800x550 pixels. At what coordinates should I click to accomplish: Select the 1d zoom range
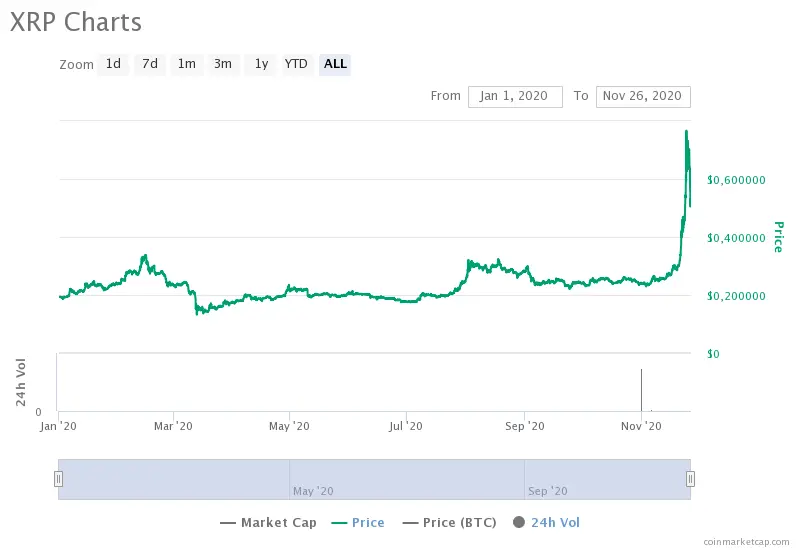[x=113, y=64]
